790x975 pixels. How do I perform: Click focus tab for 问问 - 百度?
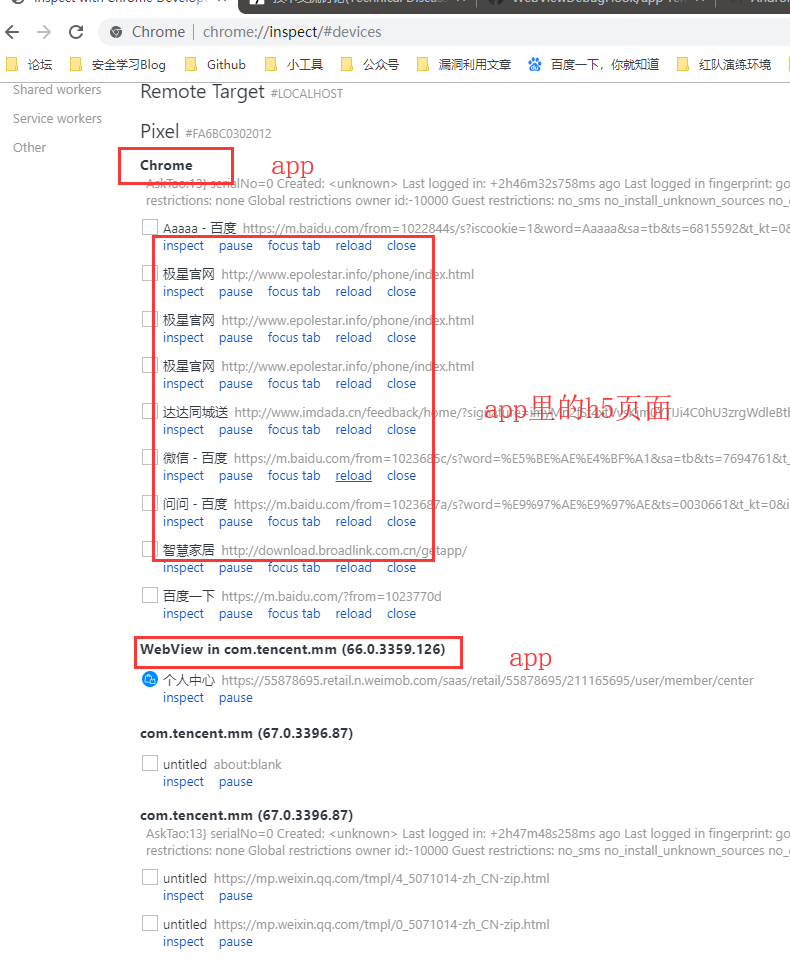[x=294, y=522]
